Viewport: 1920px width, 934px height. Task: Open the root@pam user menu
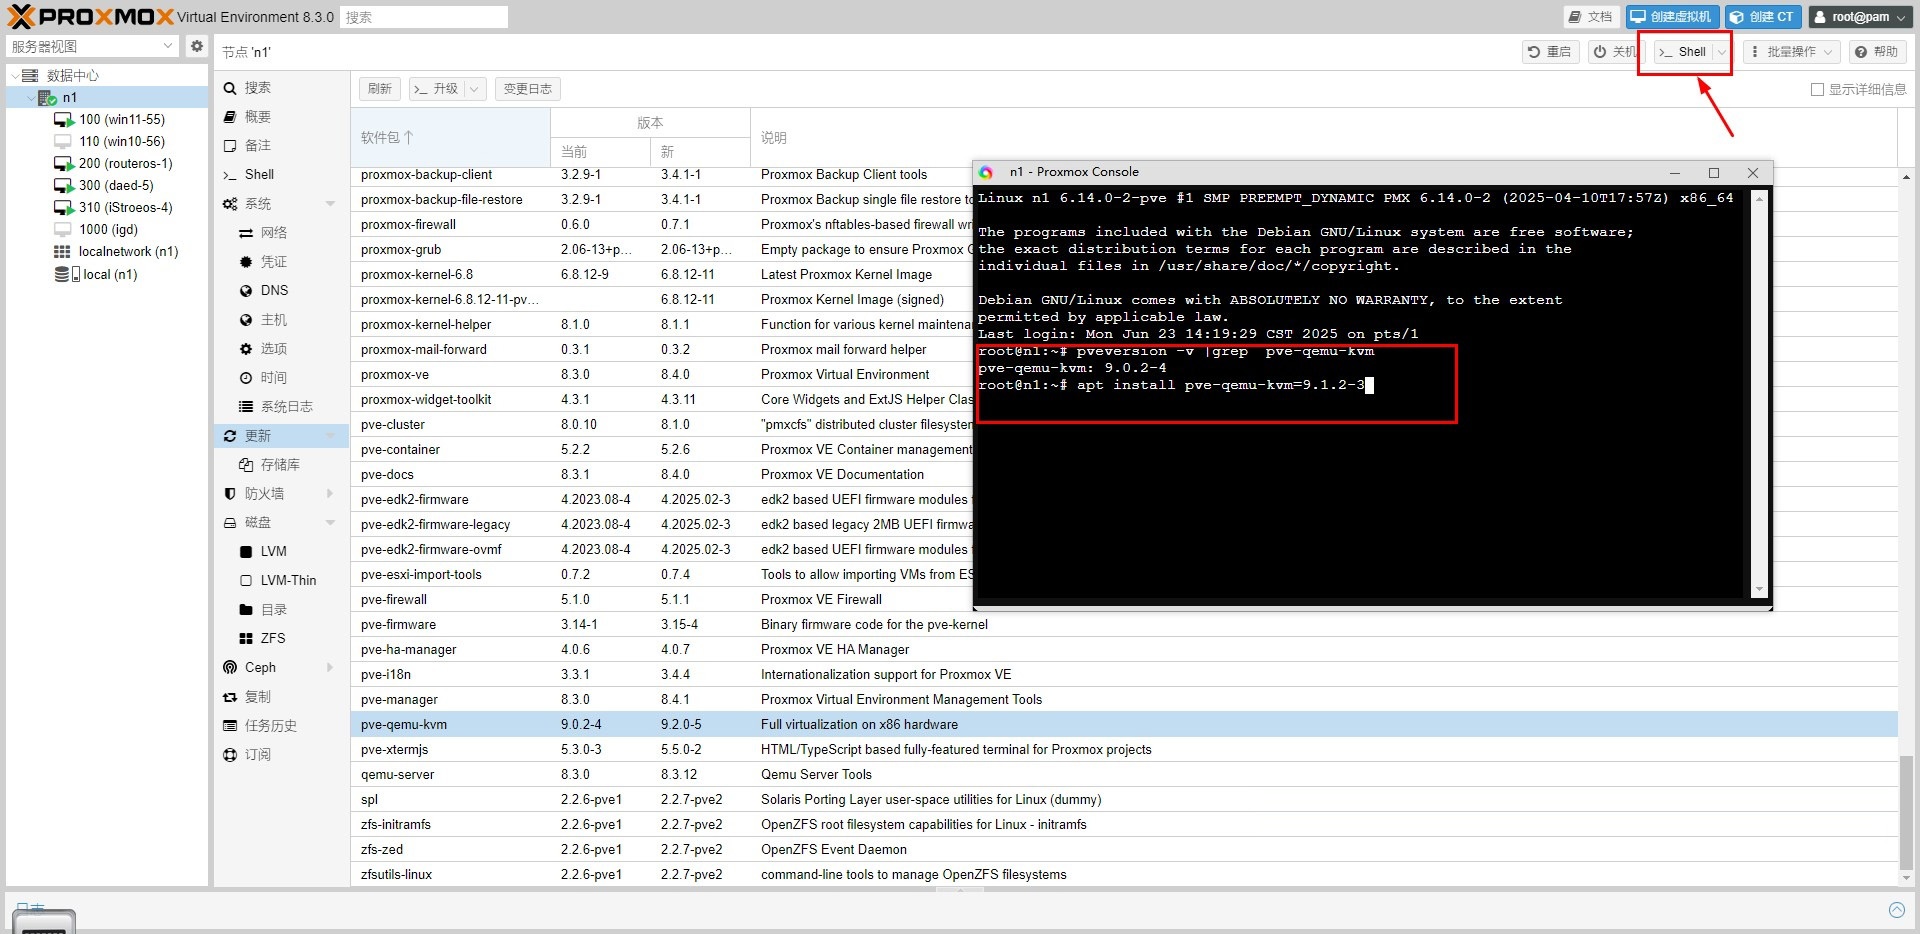tap(1861, 16)
